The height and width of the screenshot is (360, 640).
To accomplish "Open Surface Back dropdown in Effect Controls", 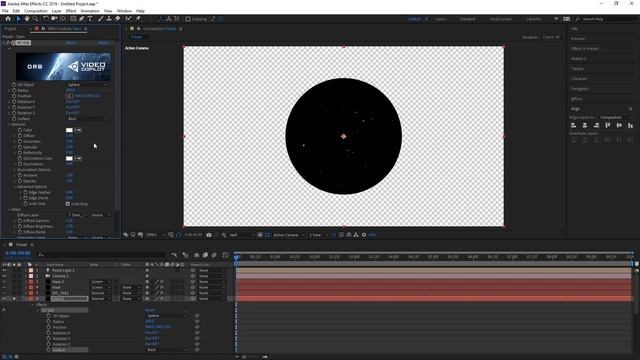I will 87,118.
